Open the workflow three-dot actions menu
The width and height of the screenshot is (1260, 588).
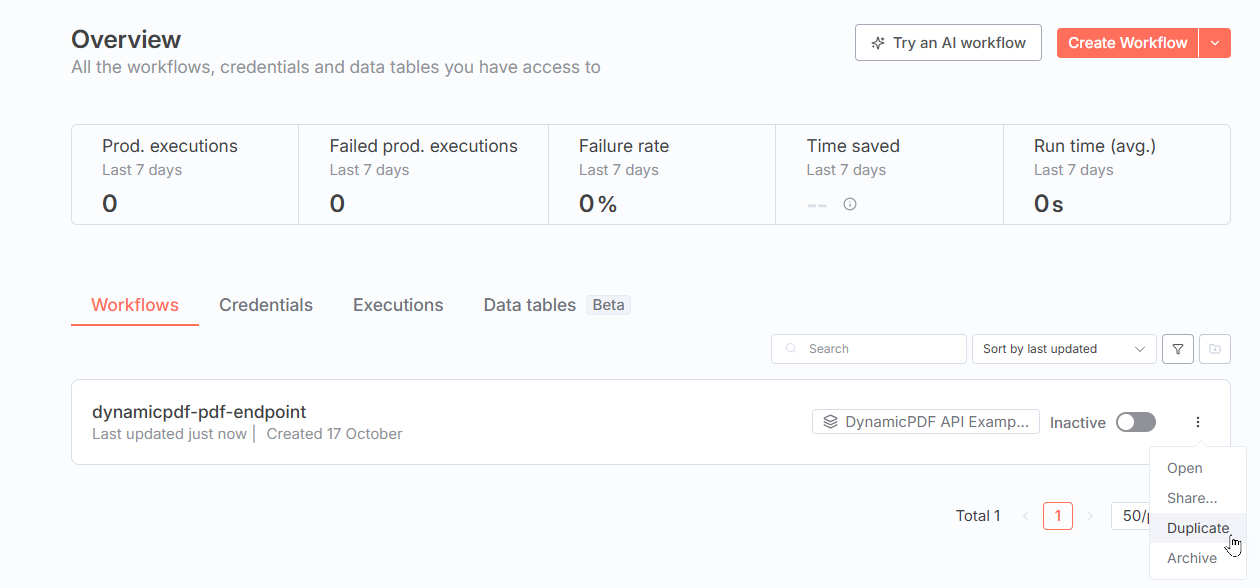(1198, 422)
